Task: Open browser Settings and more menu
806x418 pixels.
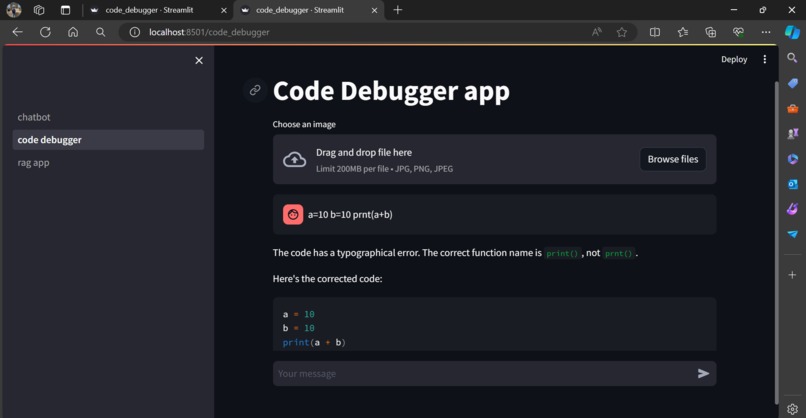Action: [766, 32]
